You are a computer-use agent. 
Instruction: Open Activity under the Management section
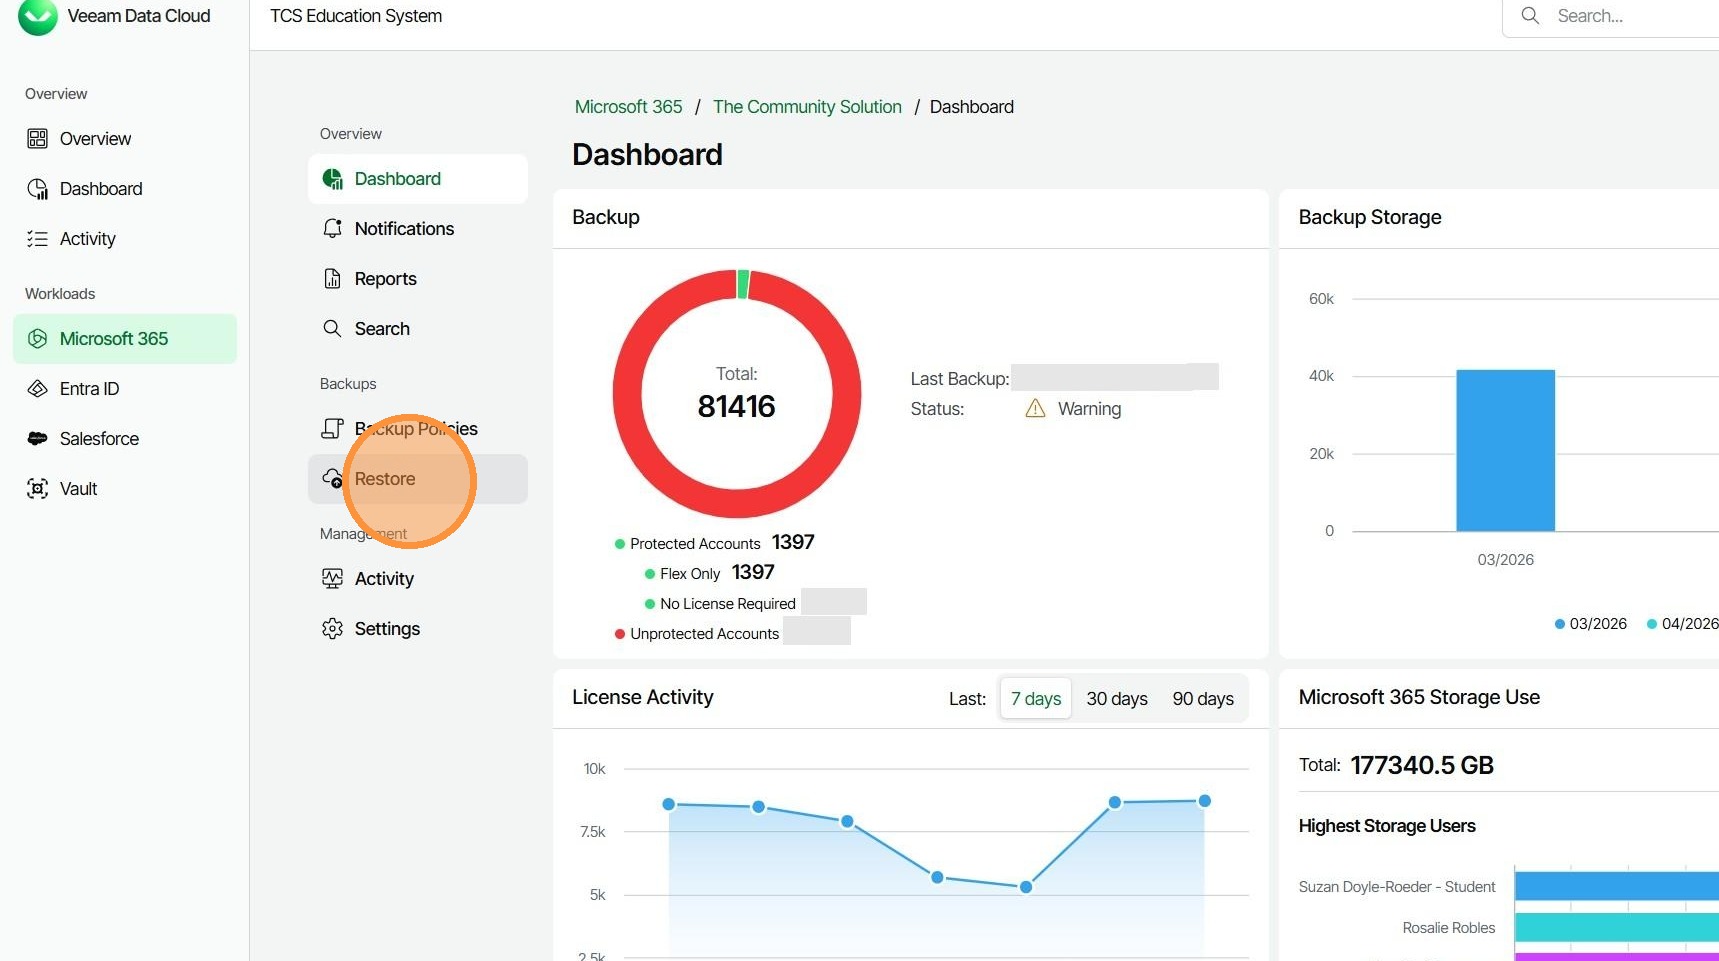coord(384,579)
